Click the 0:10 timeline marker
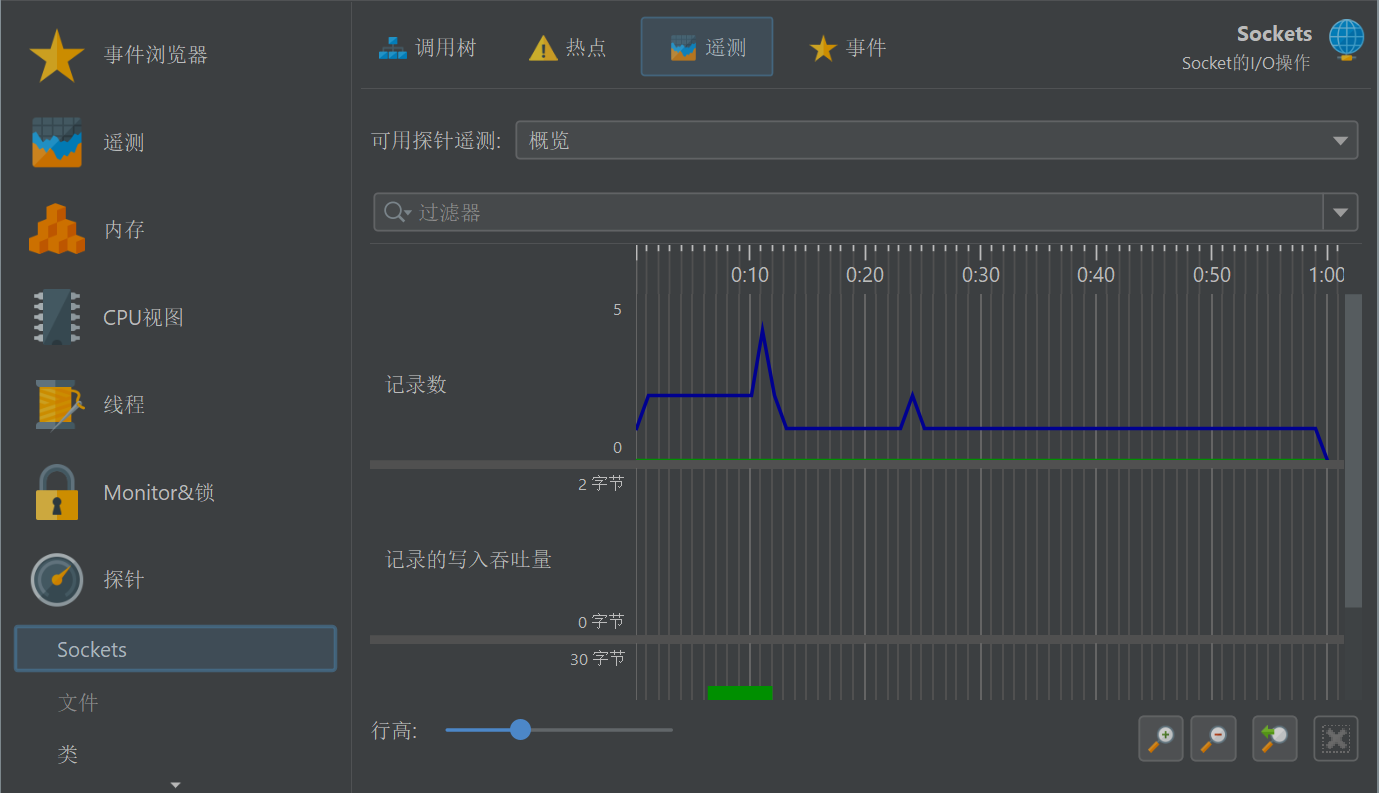 pos(750,275)
